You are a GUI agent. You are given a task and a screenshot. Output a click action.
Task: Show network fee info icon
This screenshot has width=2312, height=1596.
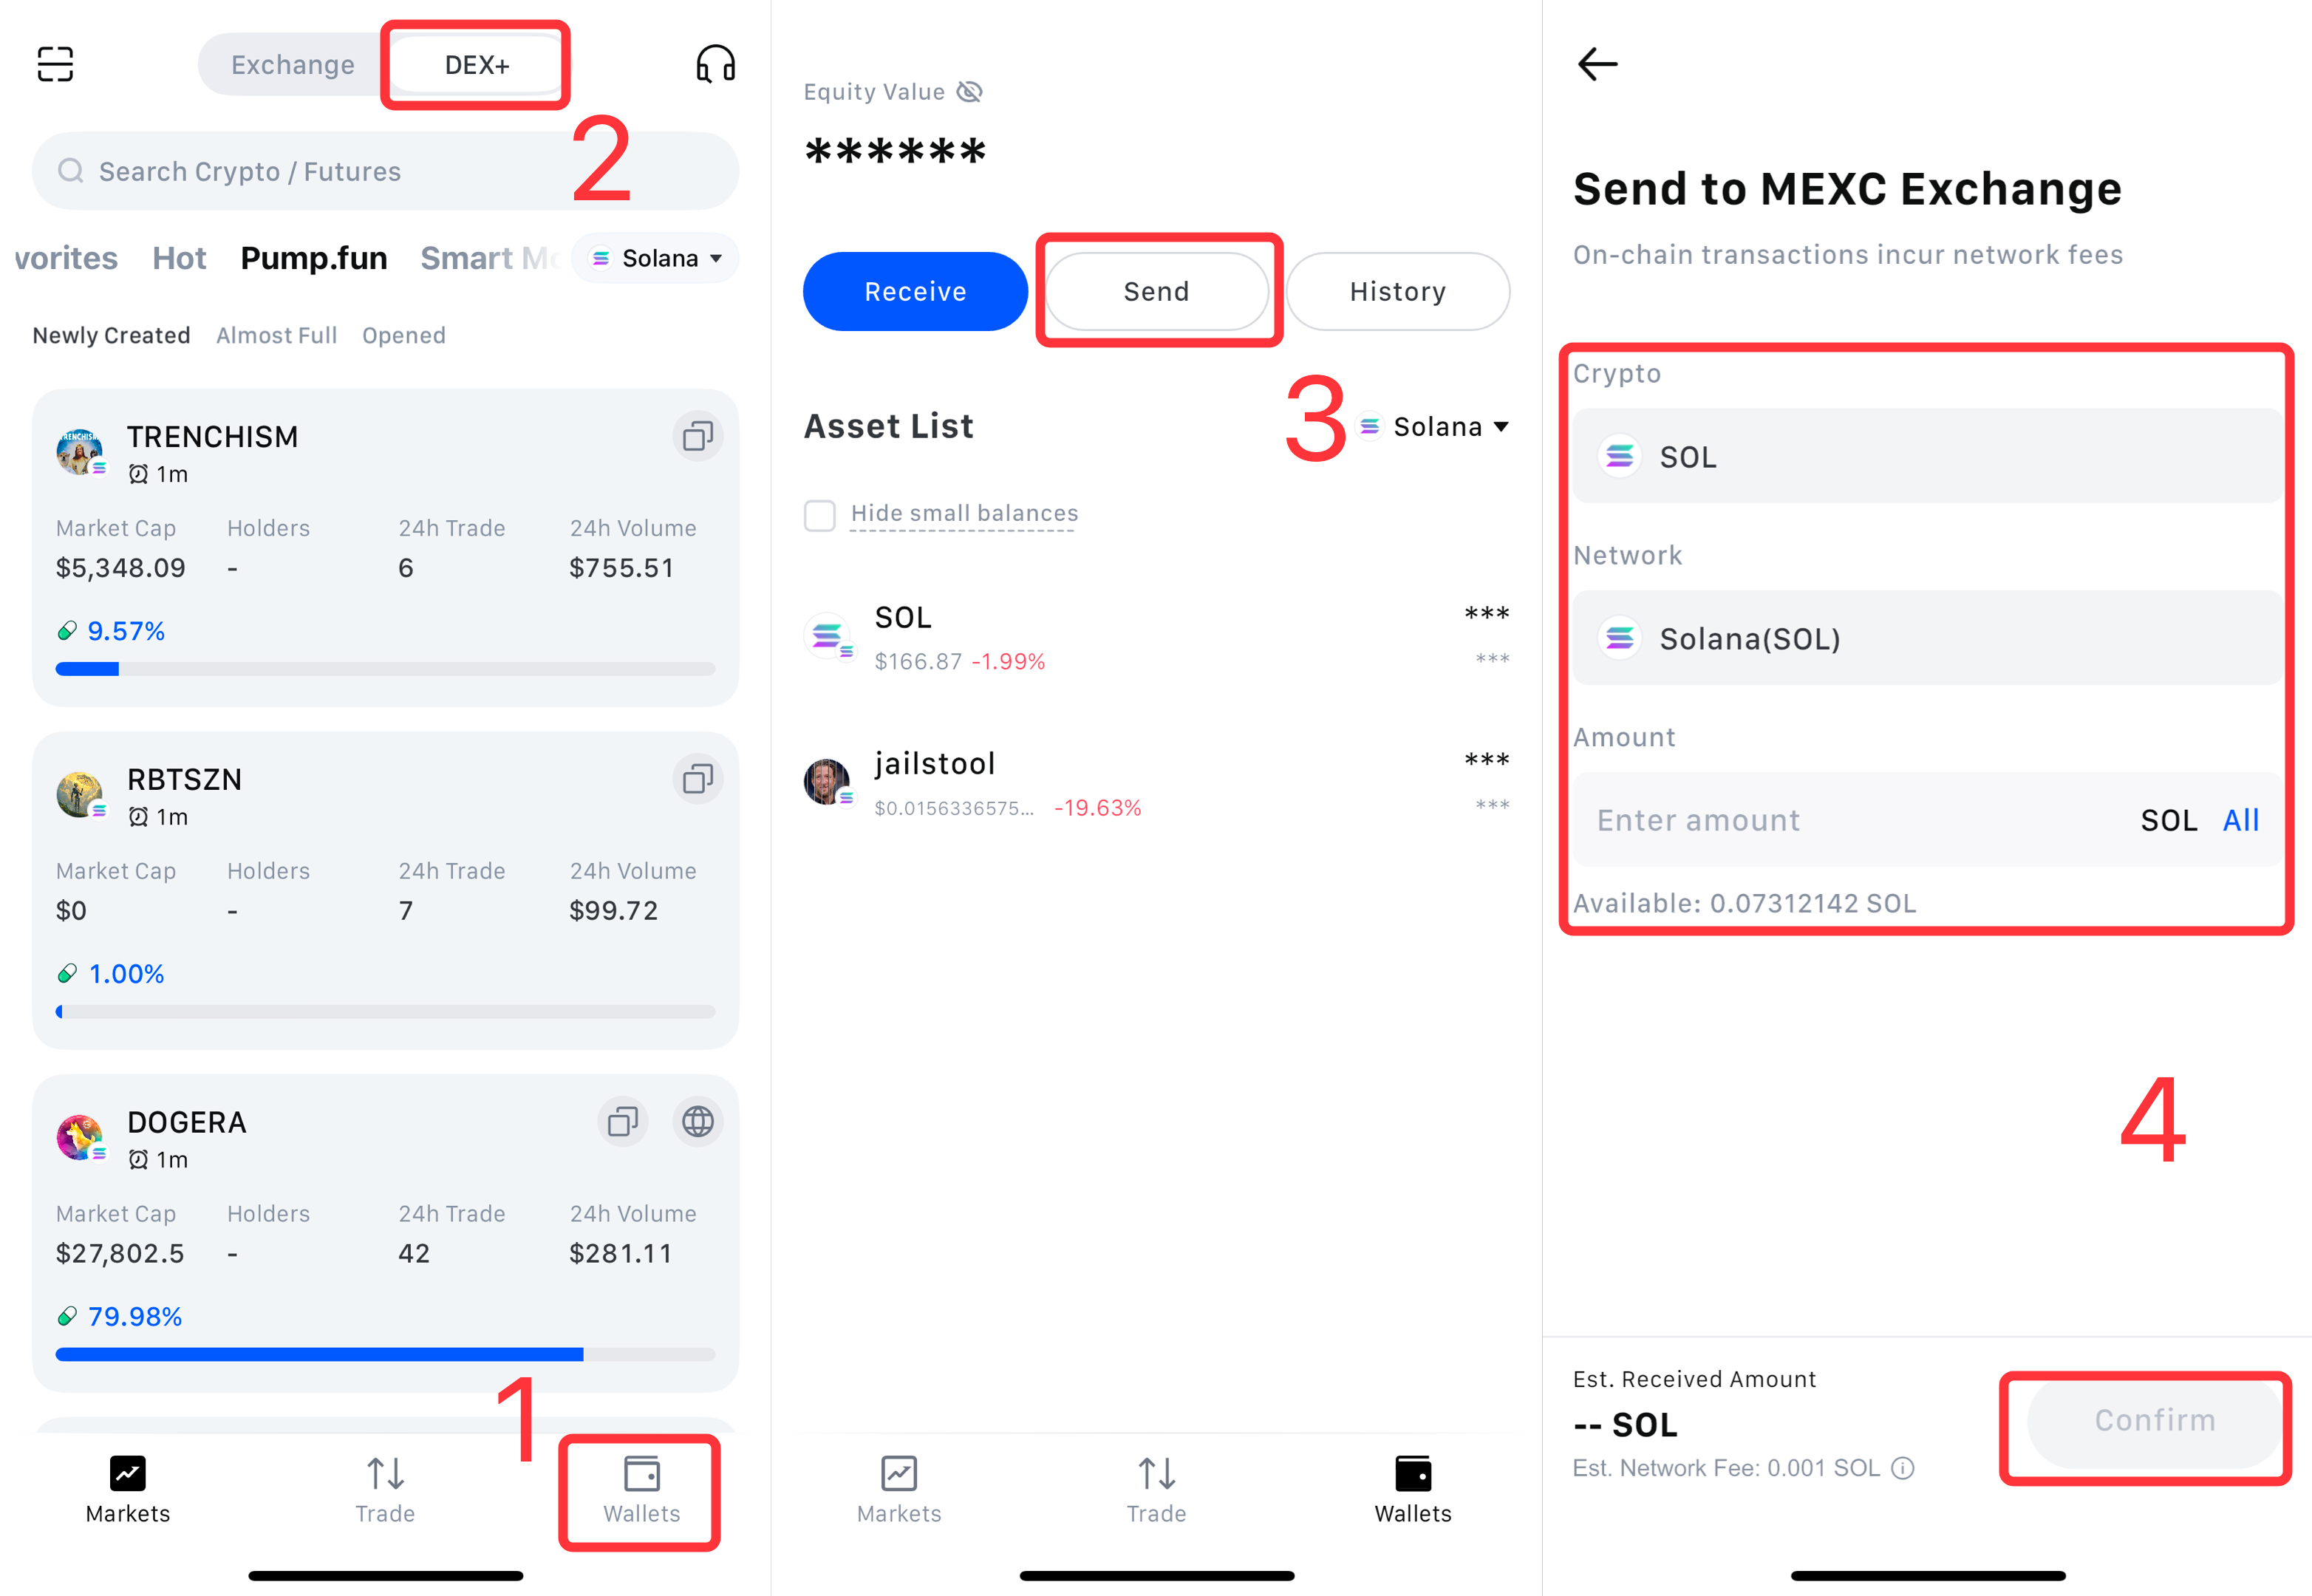click(x=1903, y=1468)
